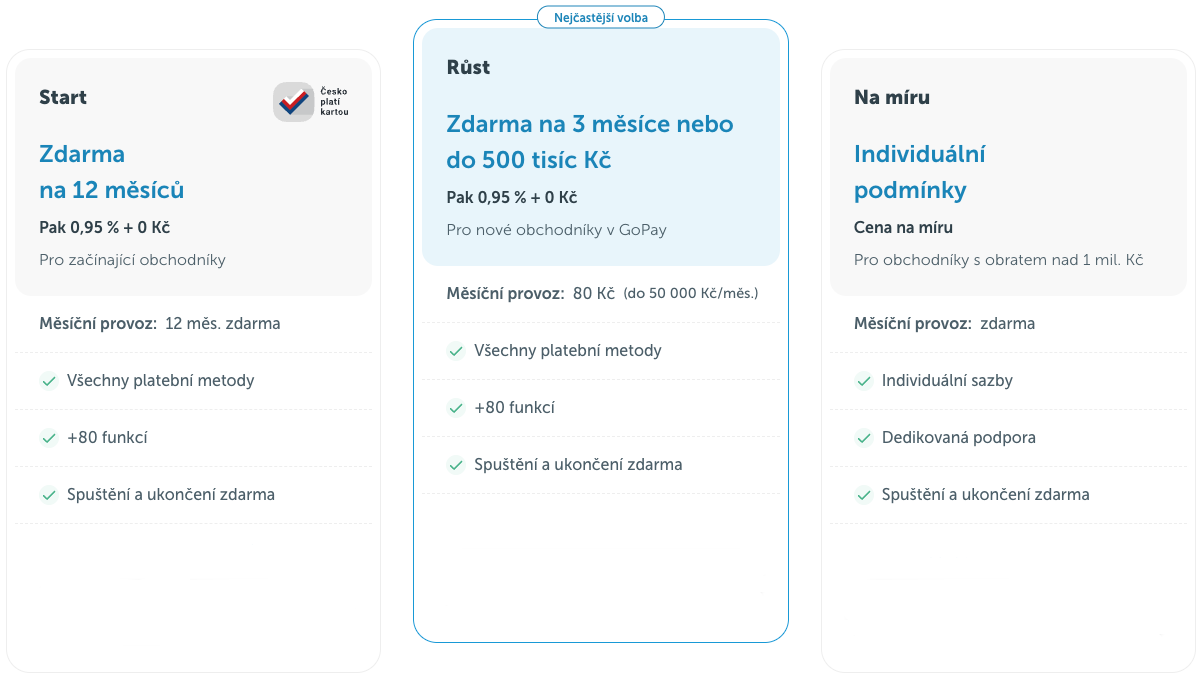The image size is (1201, 684).
Task: Click Zdarma na 12 měsíců offer
Action: point(111,172)
